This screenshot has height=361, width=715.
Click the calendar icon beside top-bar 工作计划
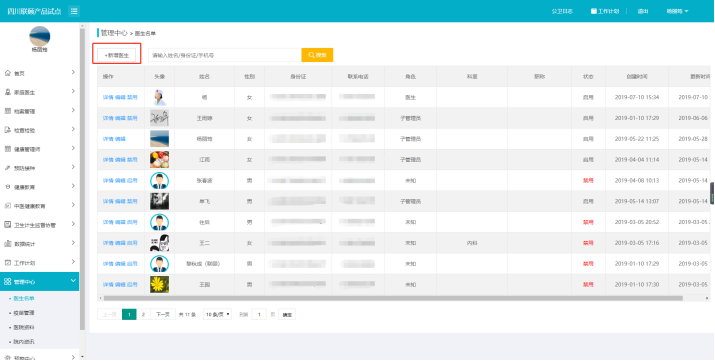(594, 11)
